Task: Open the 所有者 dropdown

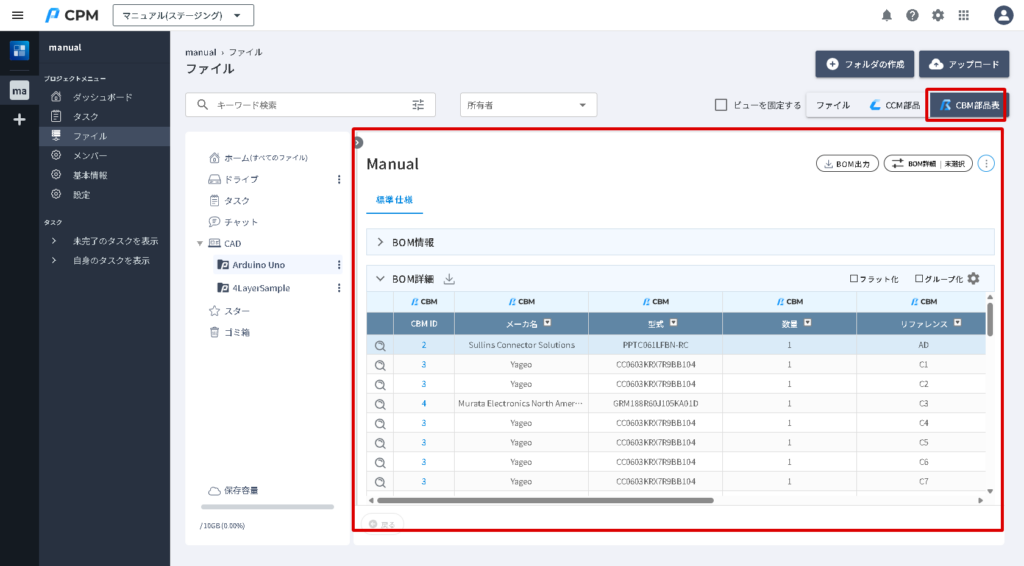Action: point(528,105)
